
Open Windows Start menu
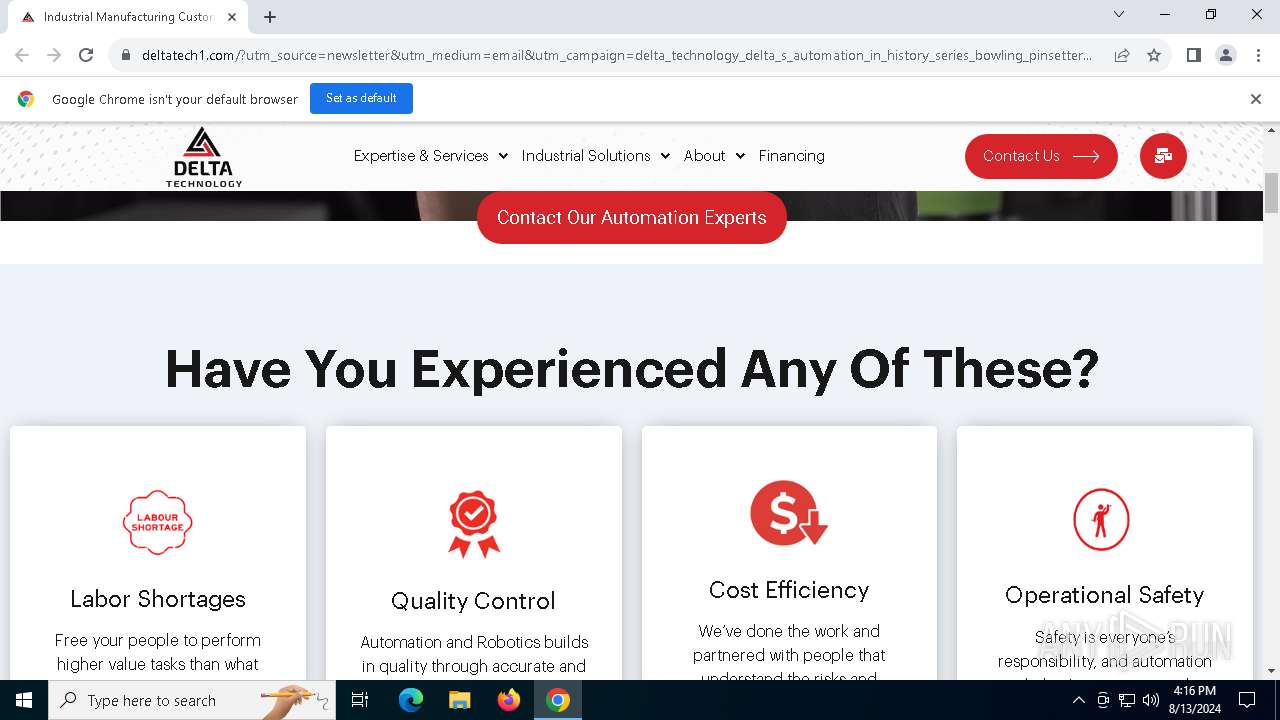click(x=24, y=700)
